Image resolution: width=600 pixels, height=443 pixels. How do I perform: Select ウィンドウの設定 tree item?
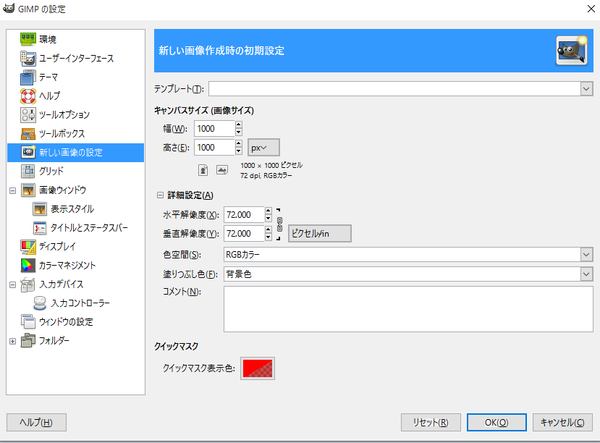(66, 322)
